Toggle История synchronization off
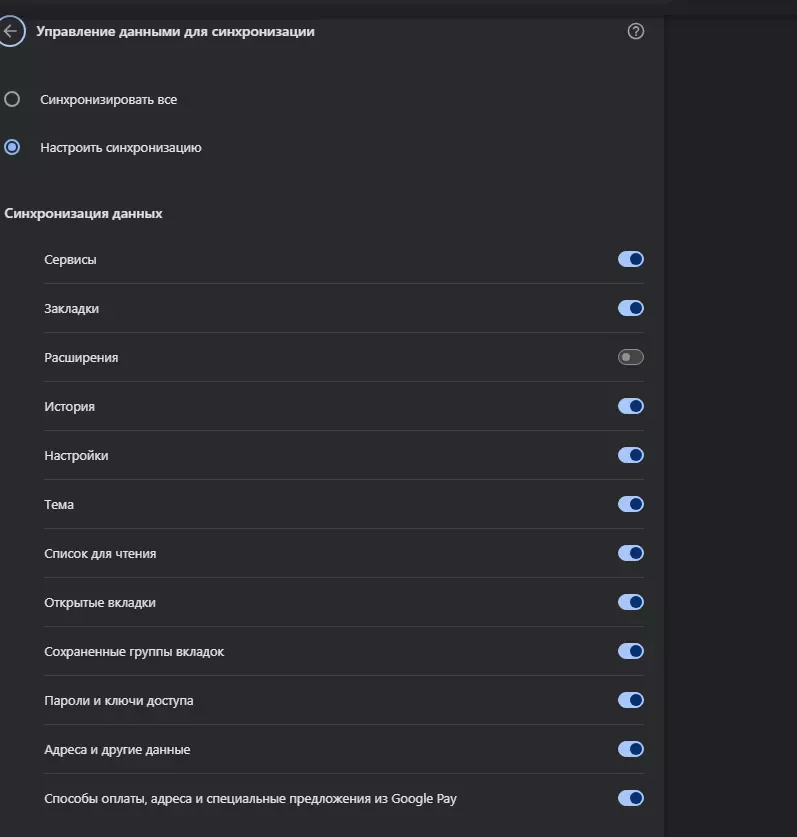This screenshot has height=837, width=797. [630, 406]
